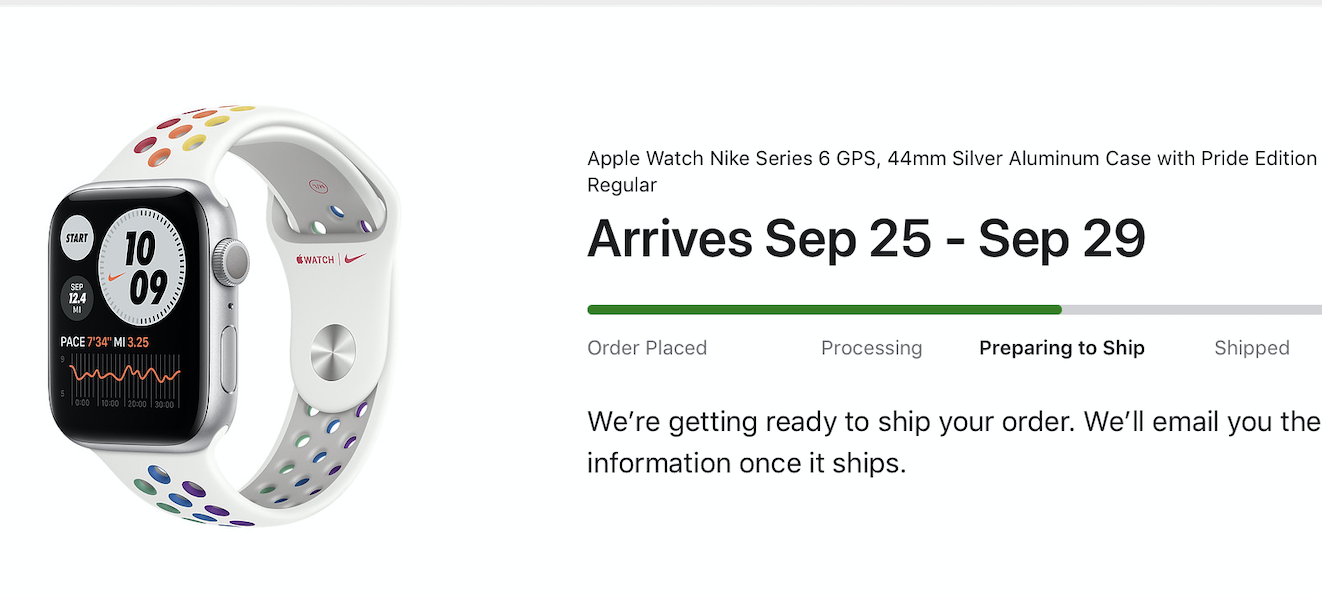1322x594 pixels.
Task: Jump to the Shipped step label
Action: 1251,348
